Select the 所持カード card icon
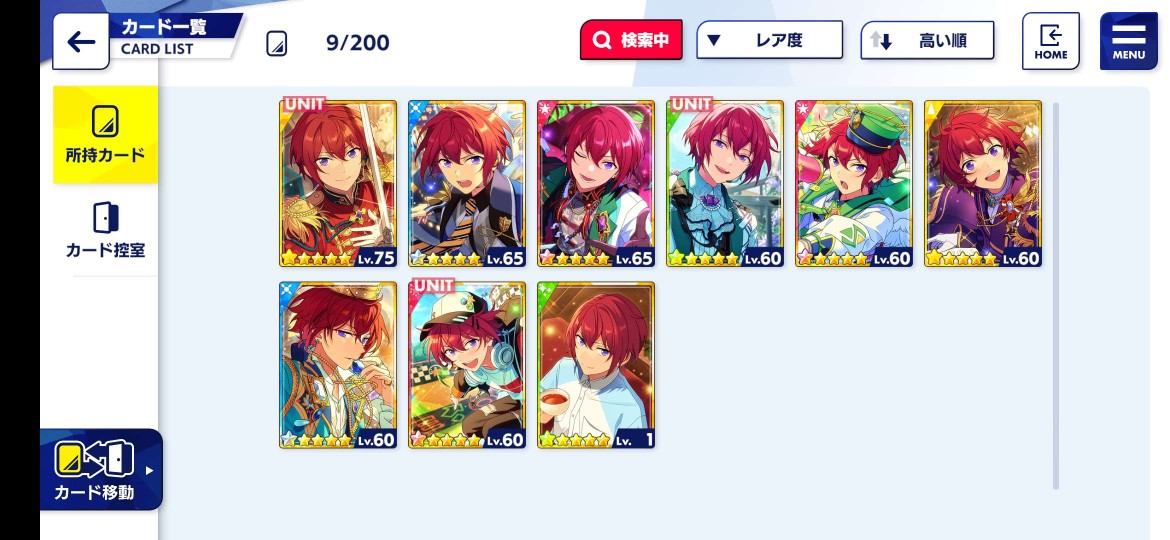1170x540 pixels. (105, 122)
